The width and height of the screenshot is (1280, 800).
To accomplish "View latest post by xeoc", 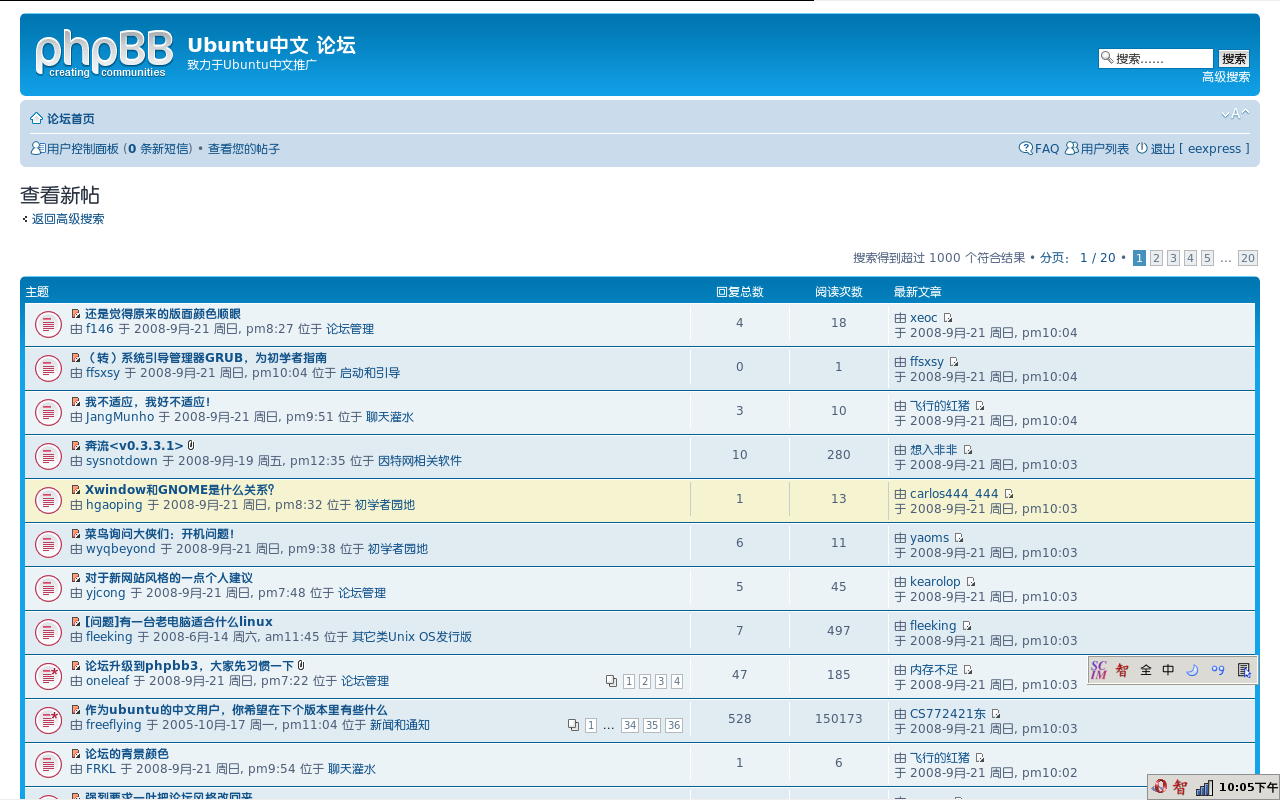I will coord(948,318).
